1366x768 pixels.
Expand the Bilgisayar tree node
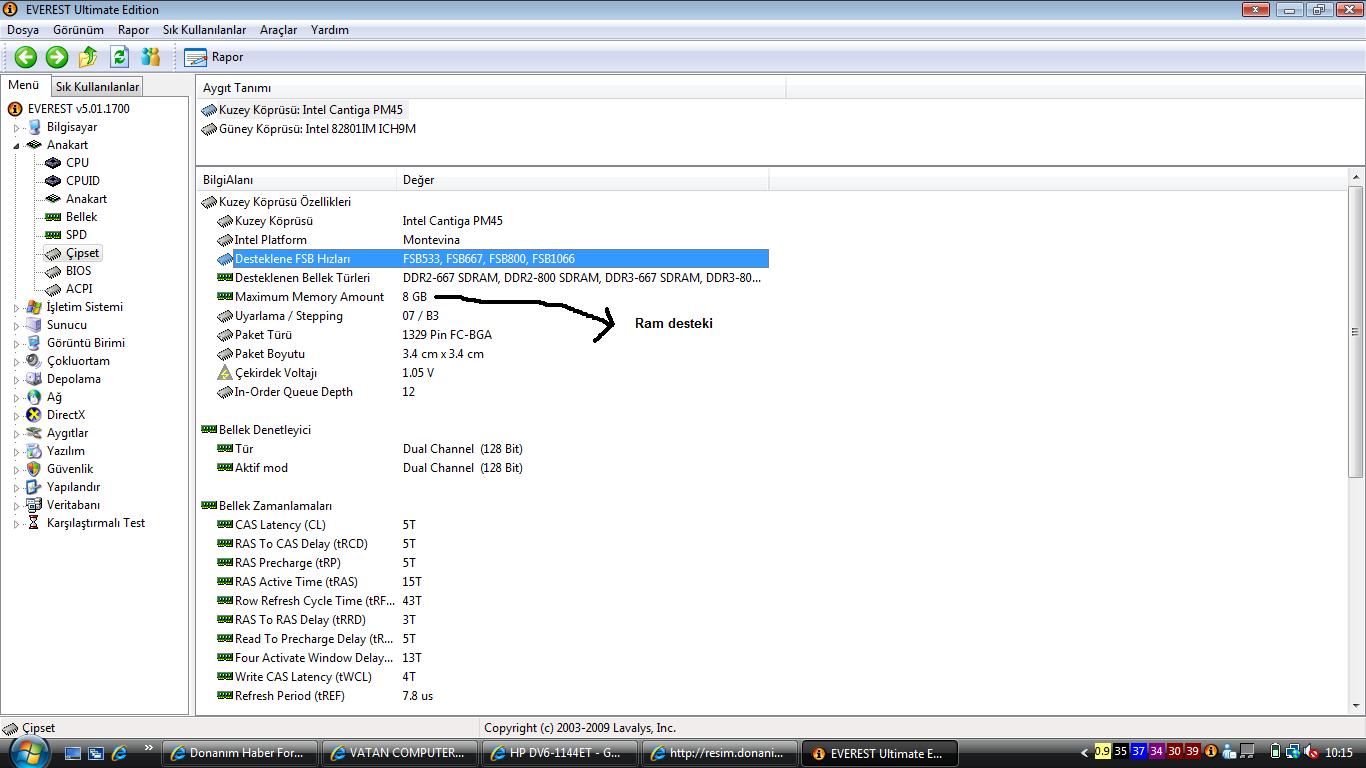pyautogui.click(x=17, y=127)
